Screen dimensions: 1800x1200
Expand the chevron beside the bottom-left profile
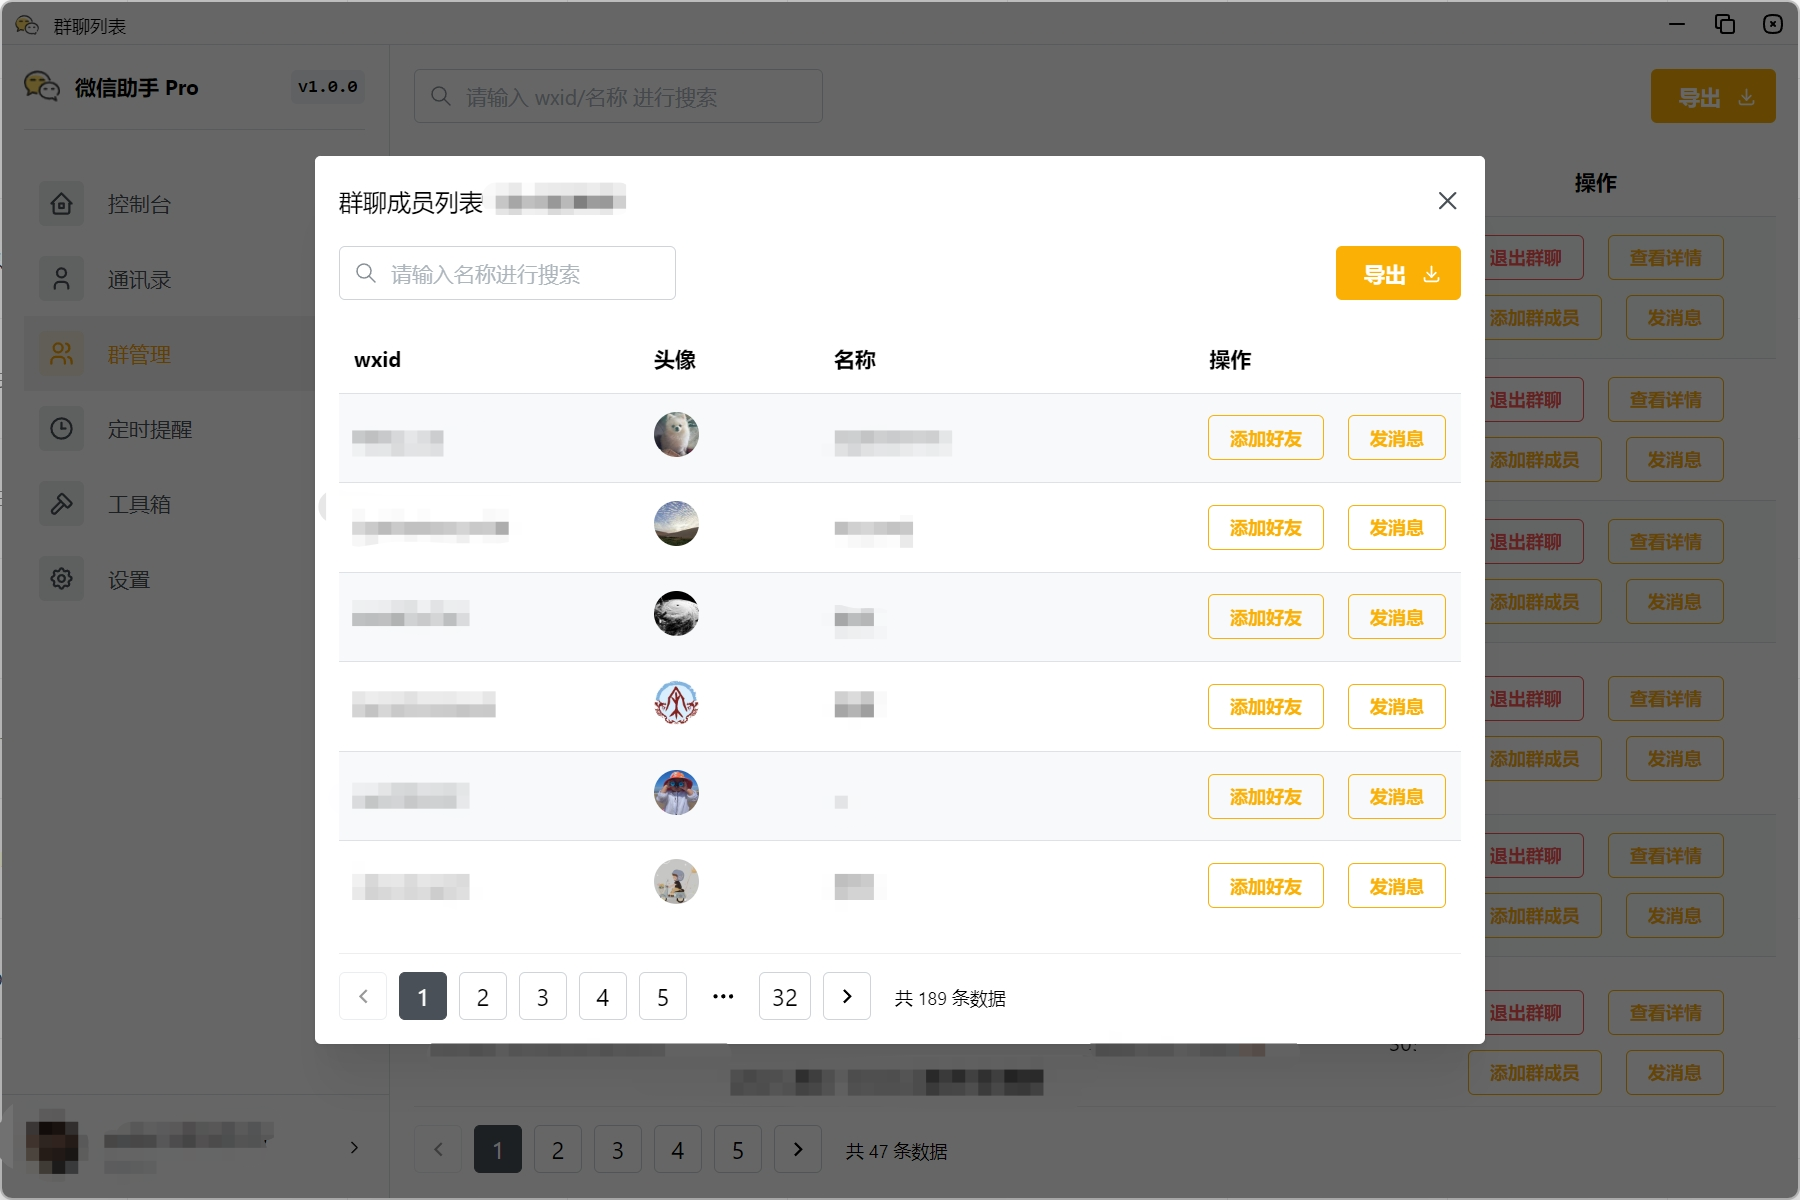coord(353,1148)
